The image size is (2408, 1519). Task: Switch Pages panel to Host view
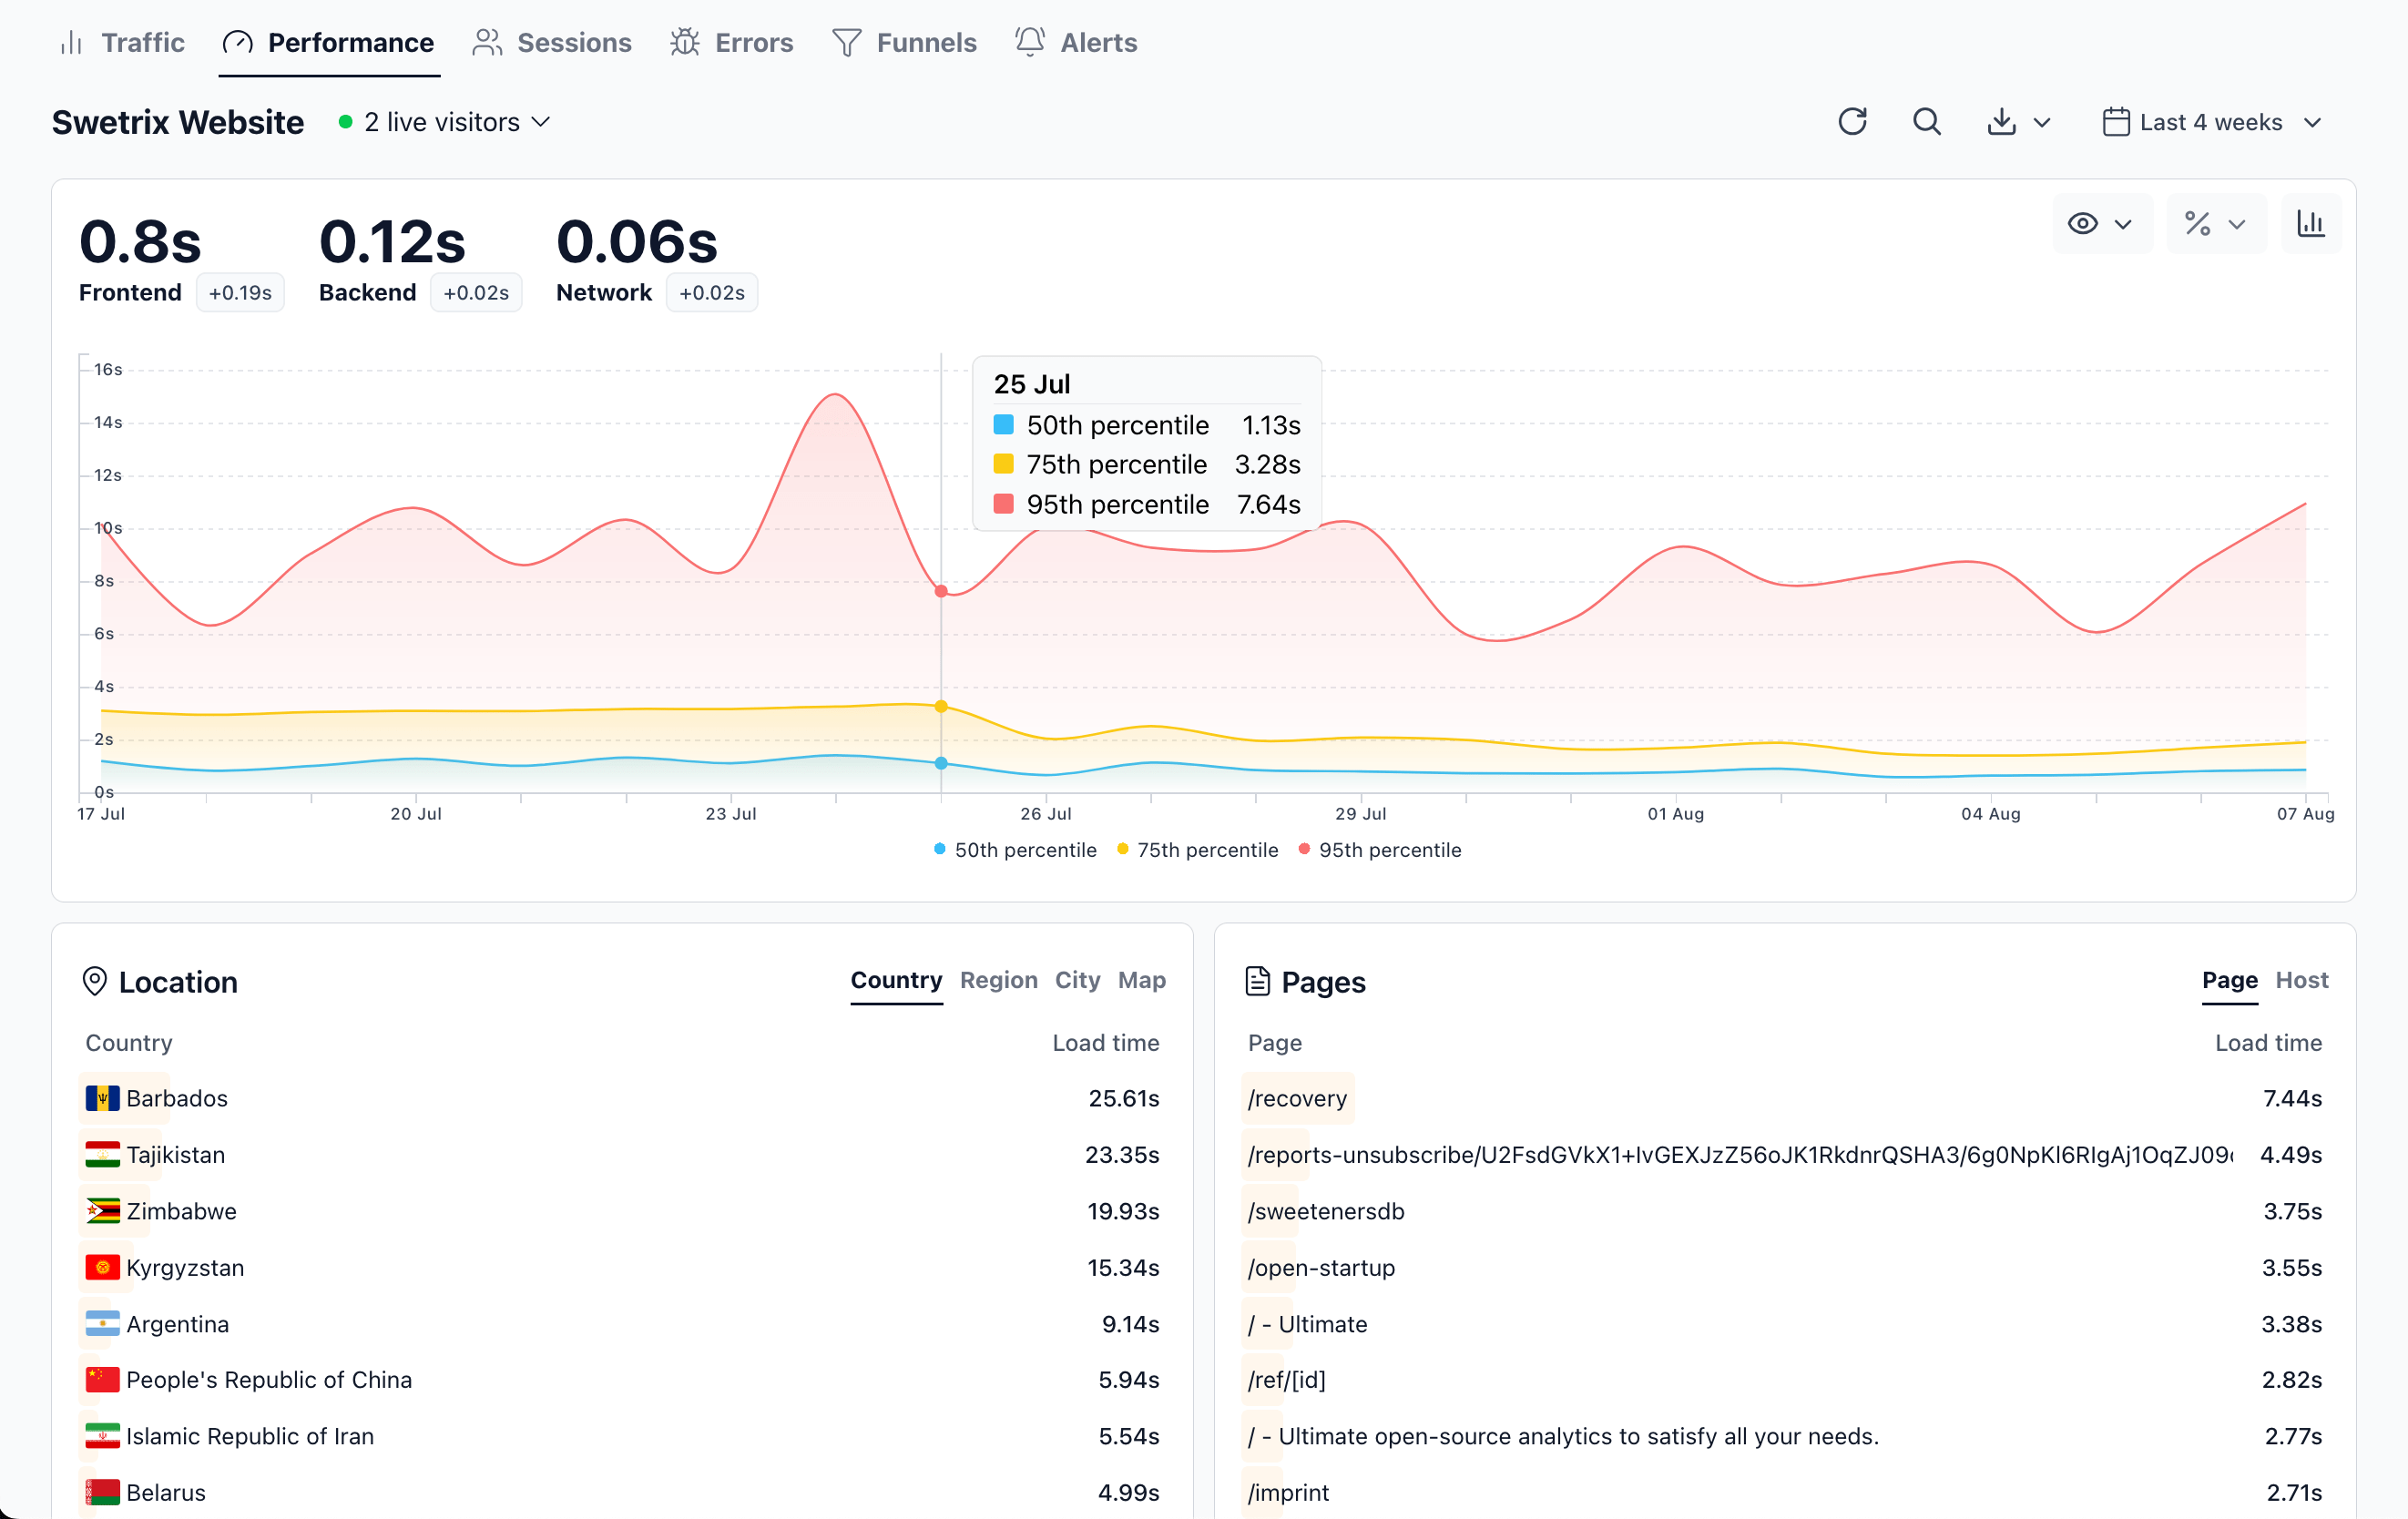[x=2302, y=980]
